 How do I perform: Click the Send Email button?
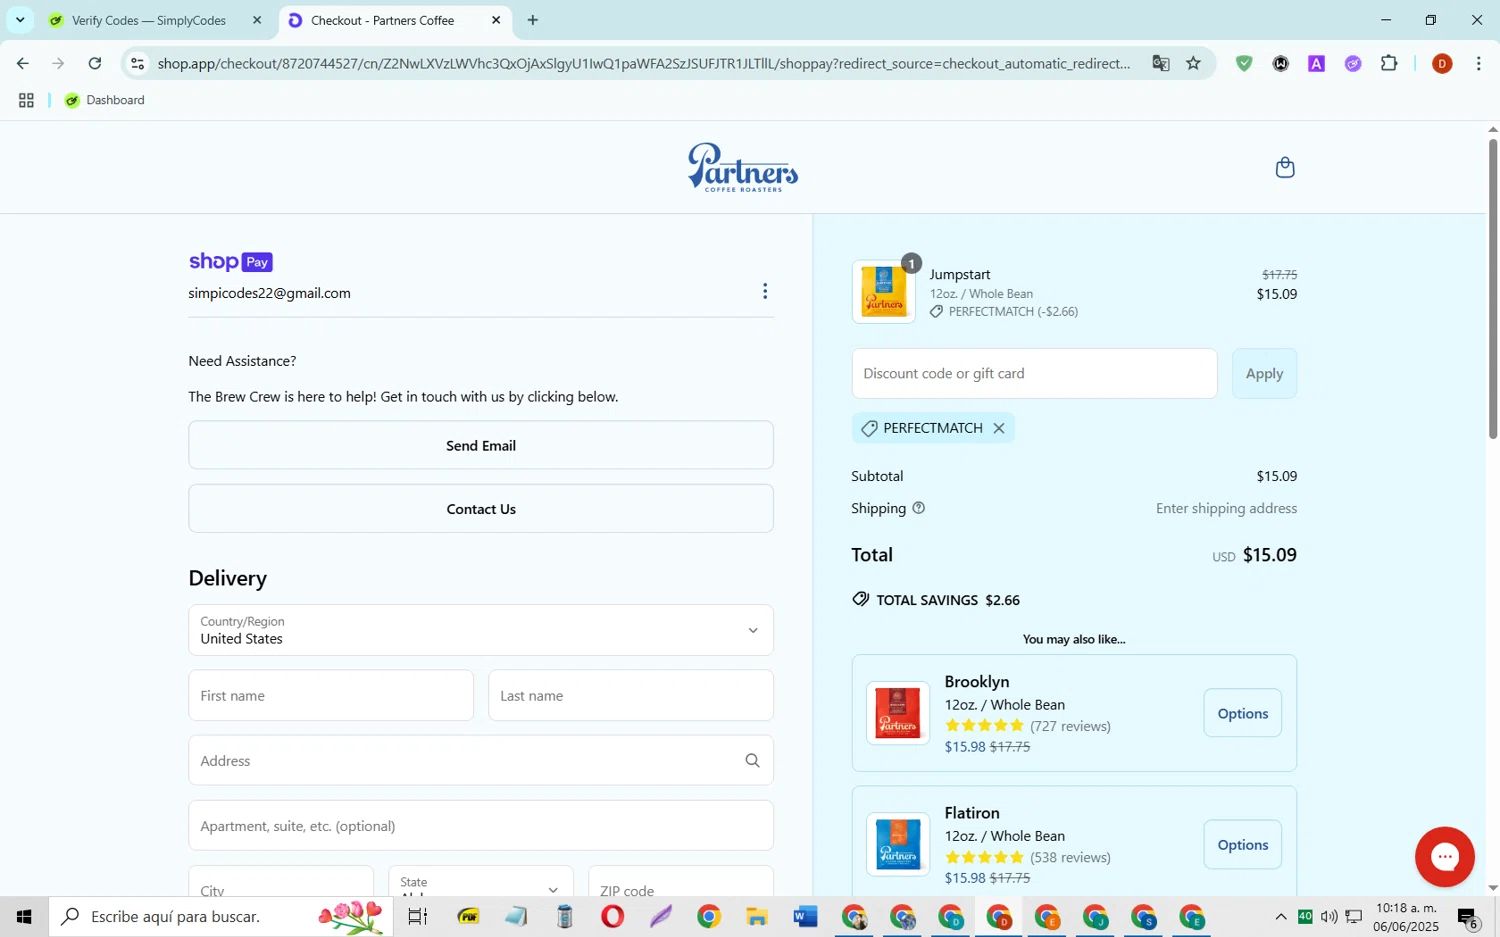click(481, 446)
